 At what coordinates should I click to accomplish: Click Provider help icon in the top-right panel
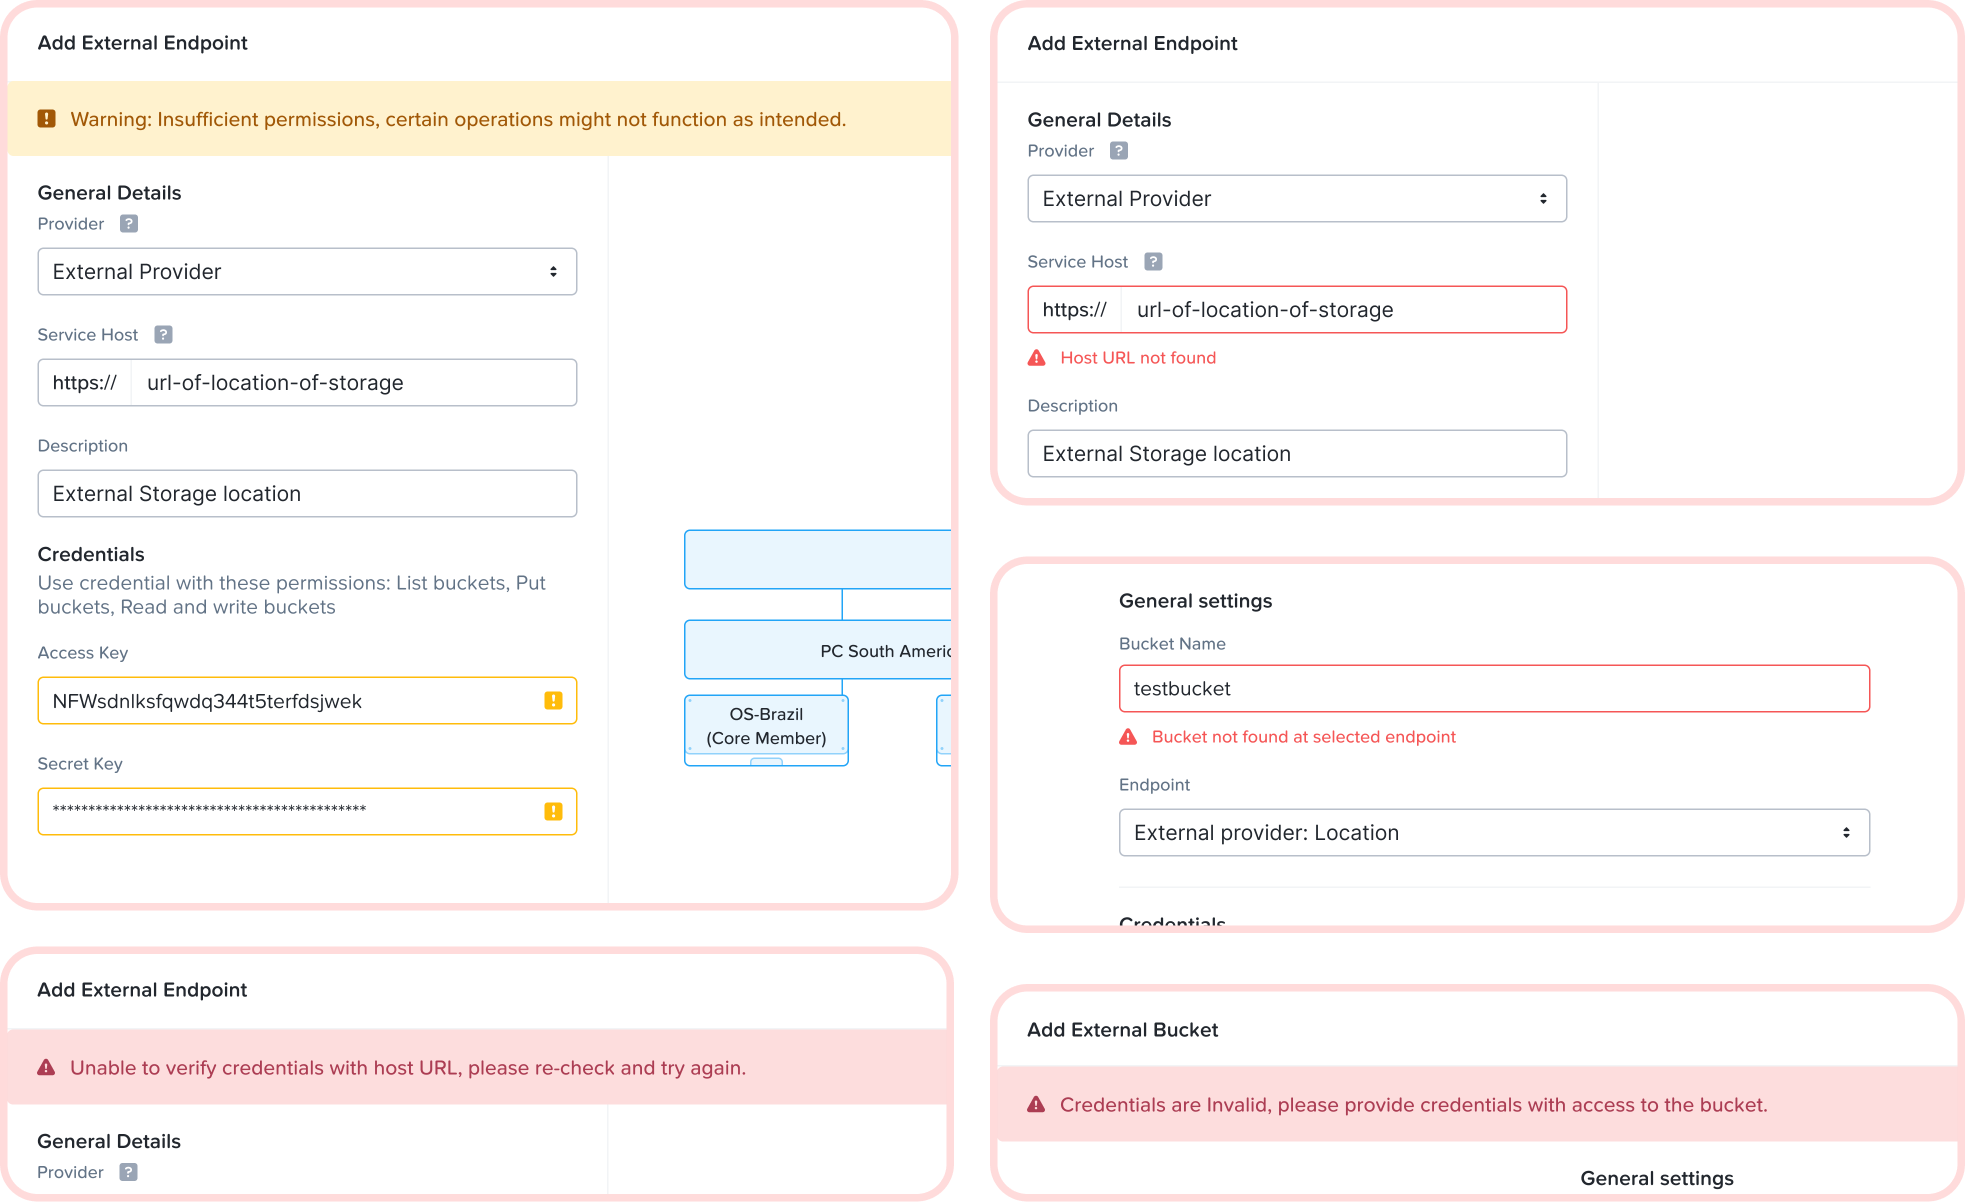click(1119, 151)
